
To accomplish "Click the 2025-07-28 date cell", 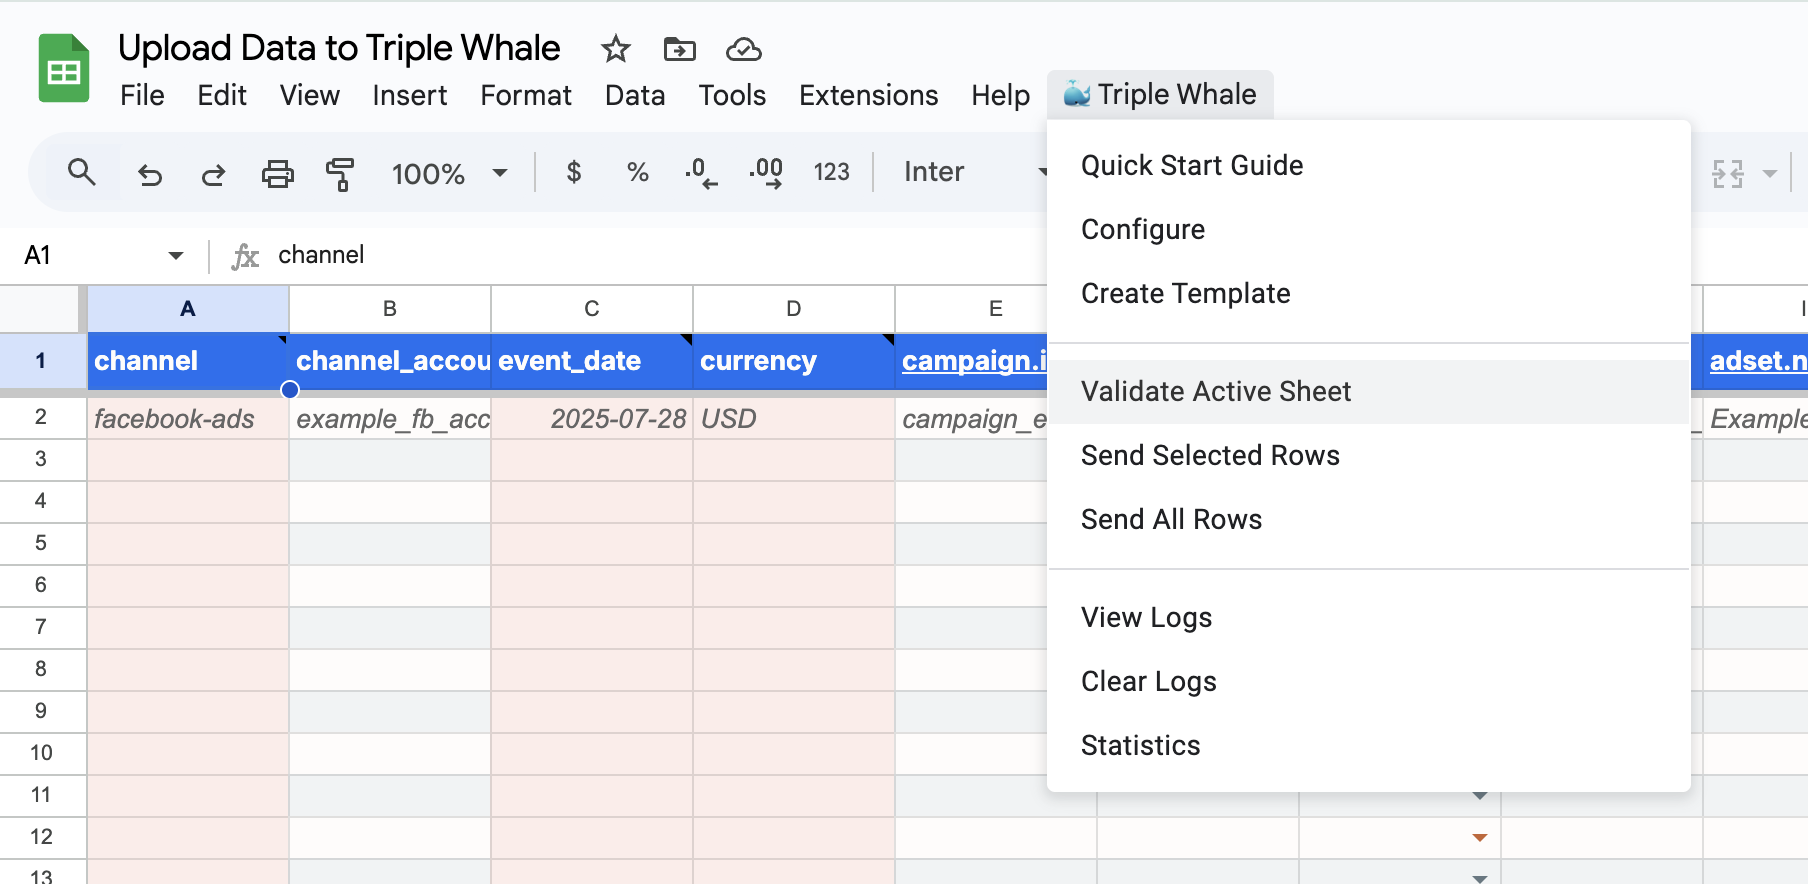I will 592,418.
